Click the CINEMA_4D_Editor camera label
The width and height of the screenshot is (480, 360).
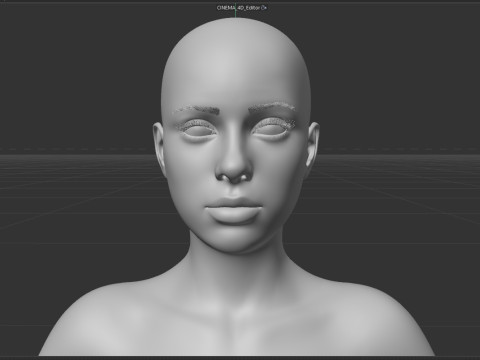pyautogui.click(x=238, y=7)
